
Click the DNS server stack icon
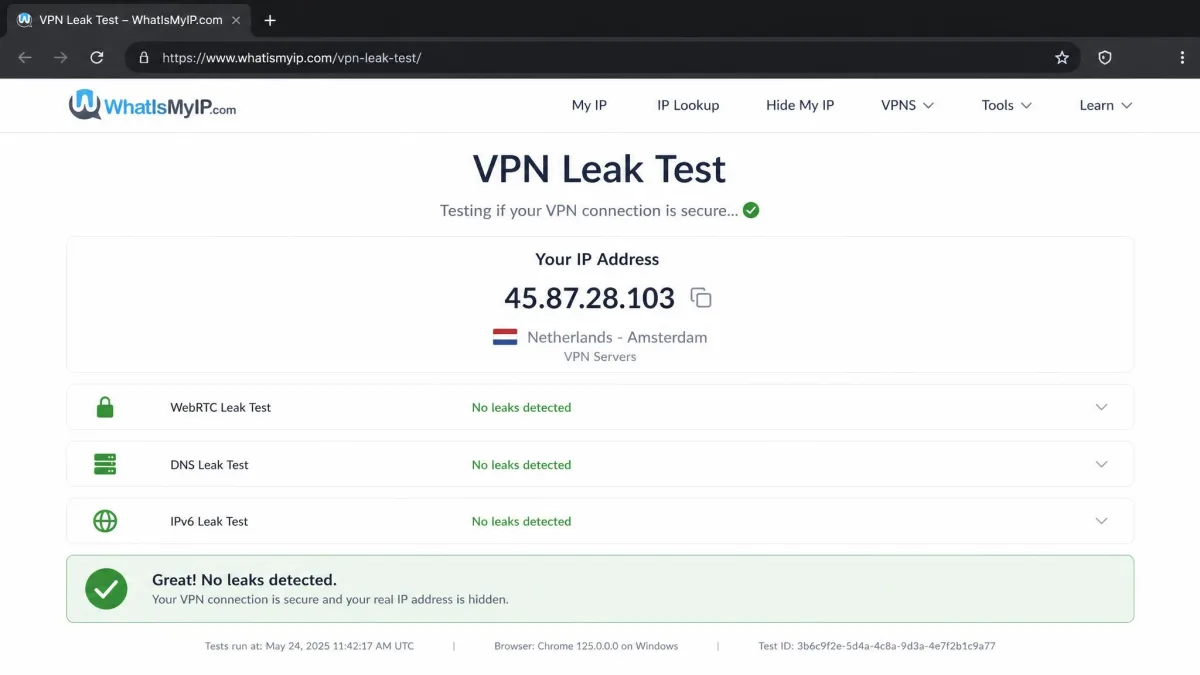pos(105,464)
